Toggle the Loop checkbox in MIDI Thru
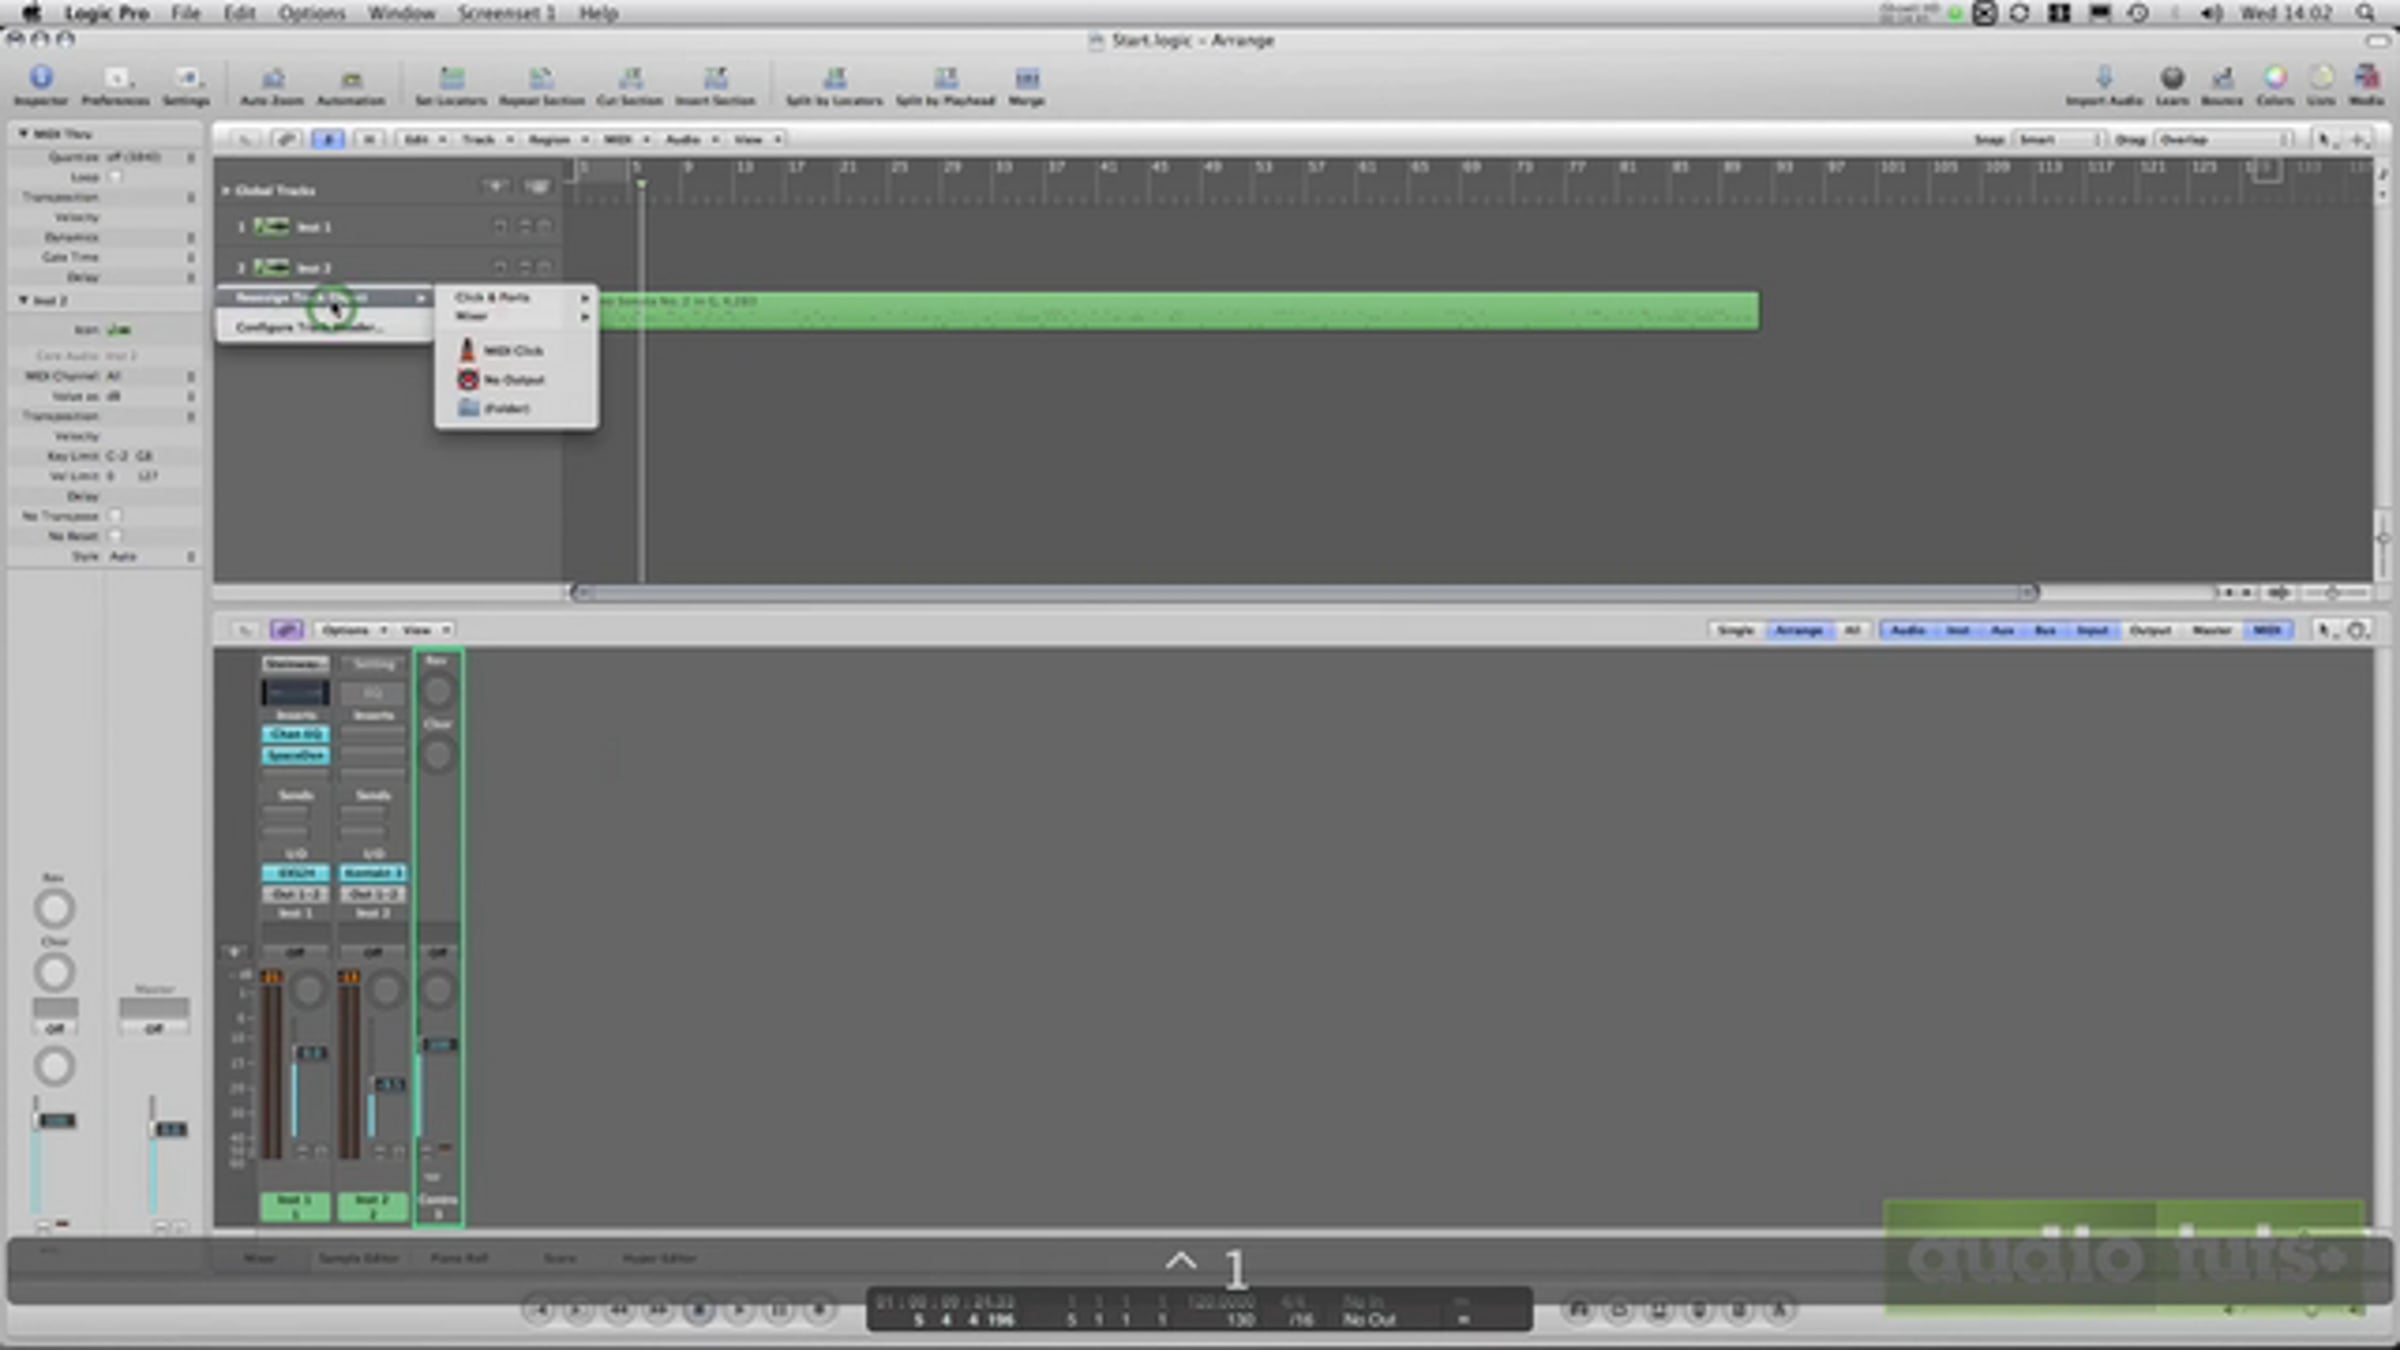This screenshot has width=2400, height=1350. pos(115,177)
